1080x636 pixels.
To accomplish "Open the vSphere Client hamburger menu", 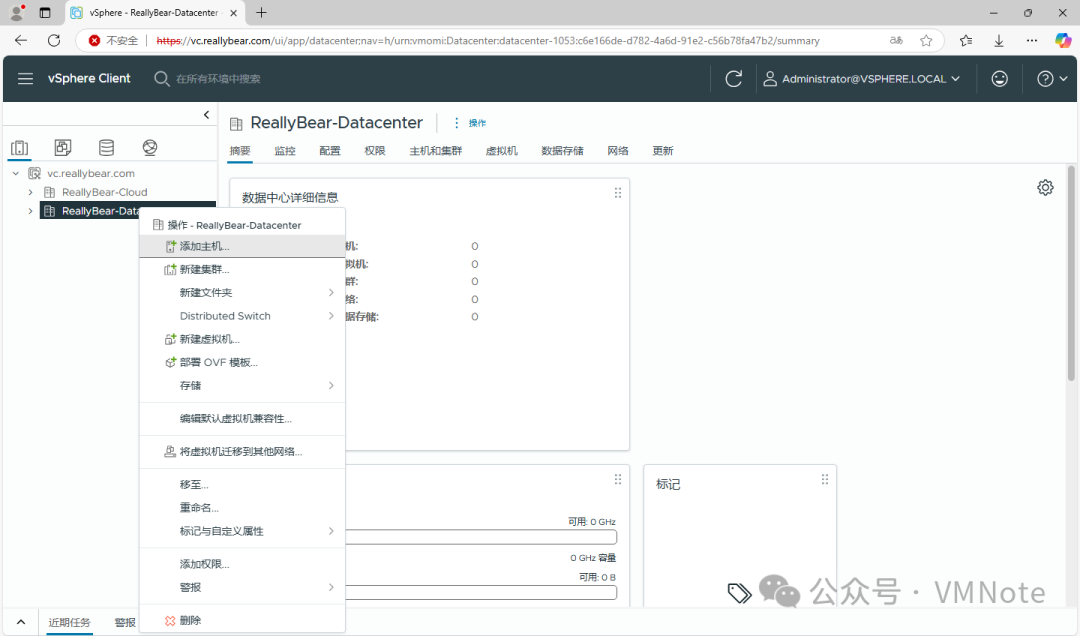I will tap(25, 79).
